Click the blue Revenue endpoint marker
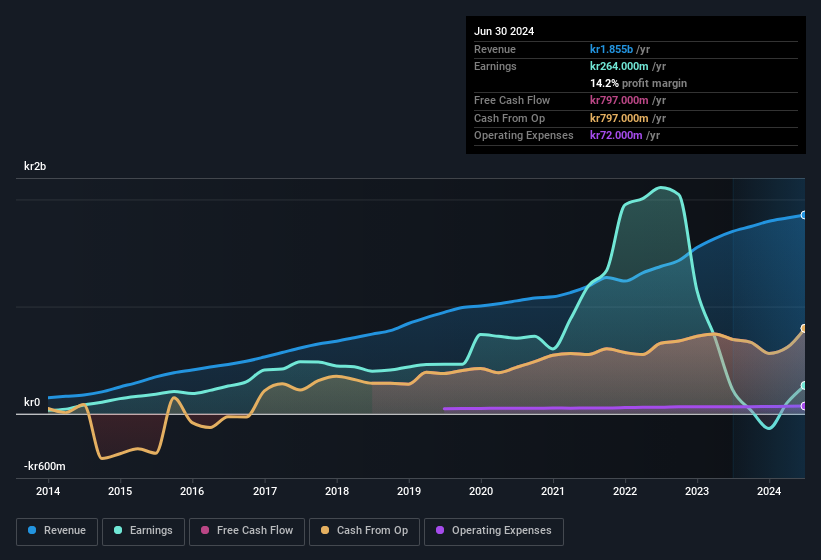Screen dimensions: 821x560 click(804, 215)
